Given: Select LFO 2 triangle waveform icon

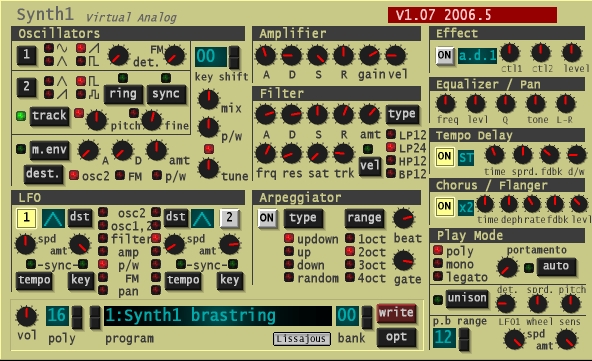Looking at the screenshot, I should tap(202, 218).
